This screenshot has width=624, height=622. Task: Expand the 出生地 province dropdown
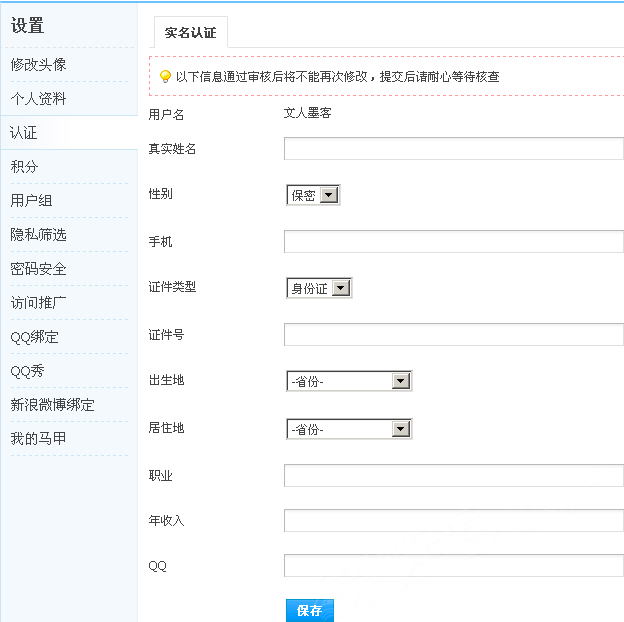tap(349, 381)
